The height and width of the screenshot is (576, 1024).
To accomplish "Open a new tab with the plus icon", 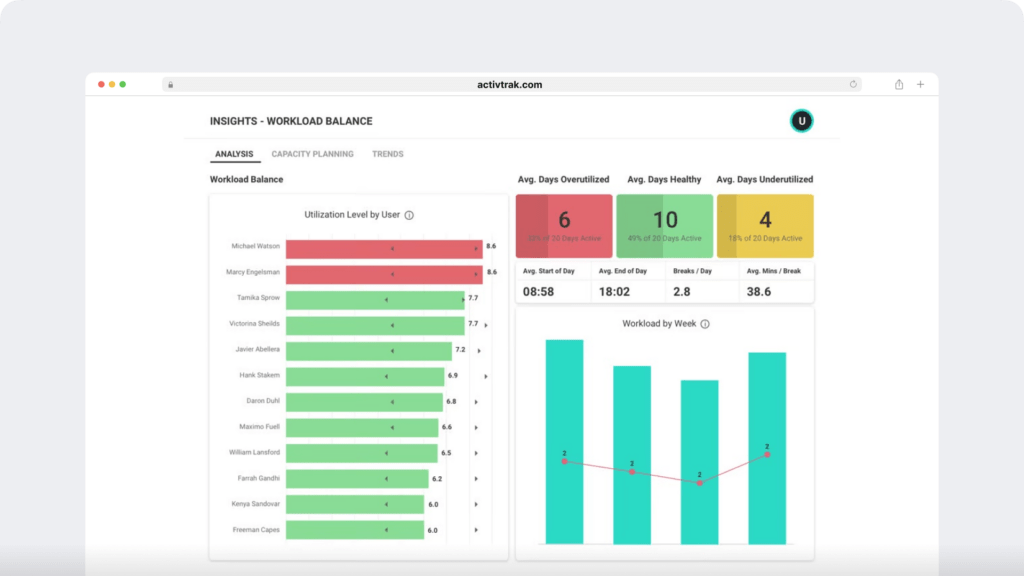I will 920,84.
